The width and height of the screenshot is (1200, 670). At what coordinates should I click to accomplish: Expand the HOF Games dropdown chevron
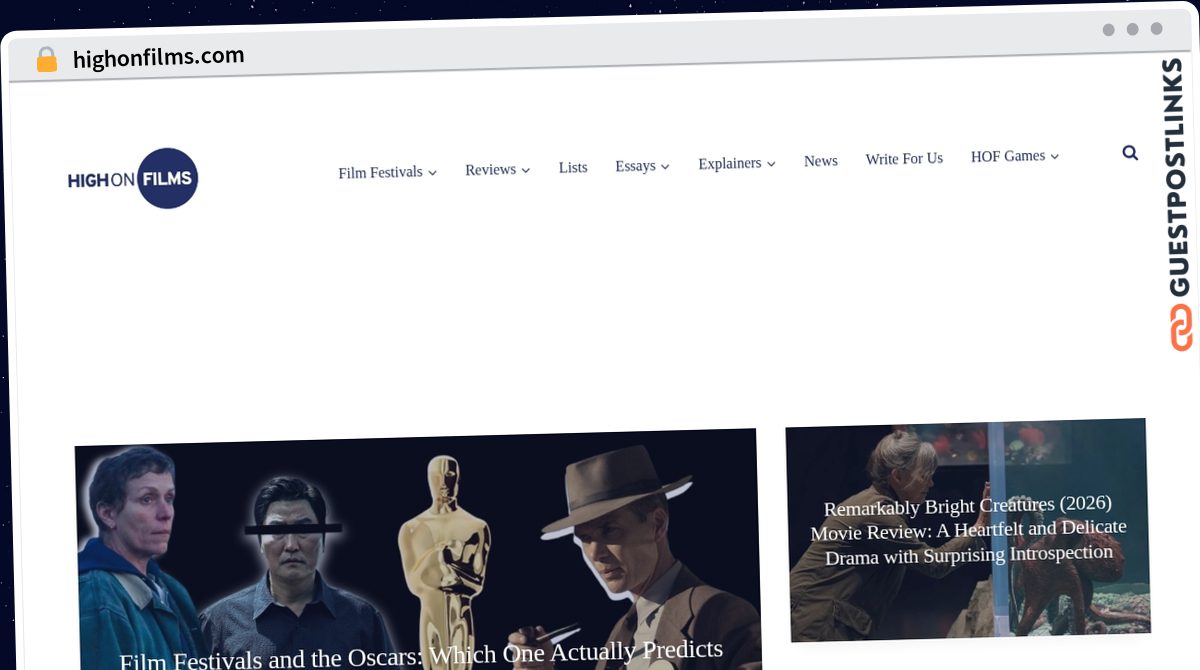[x=1054, y=156]
